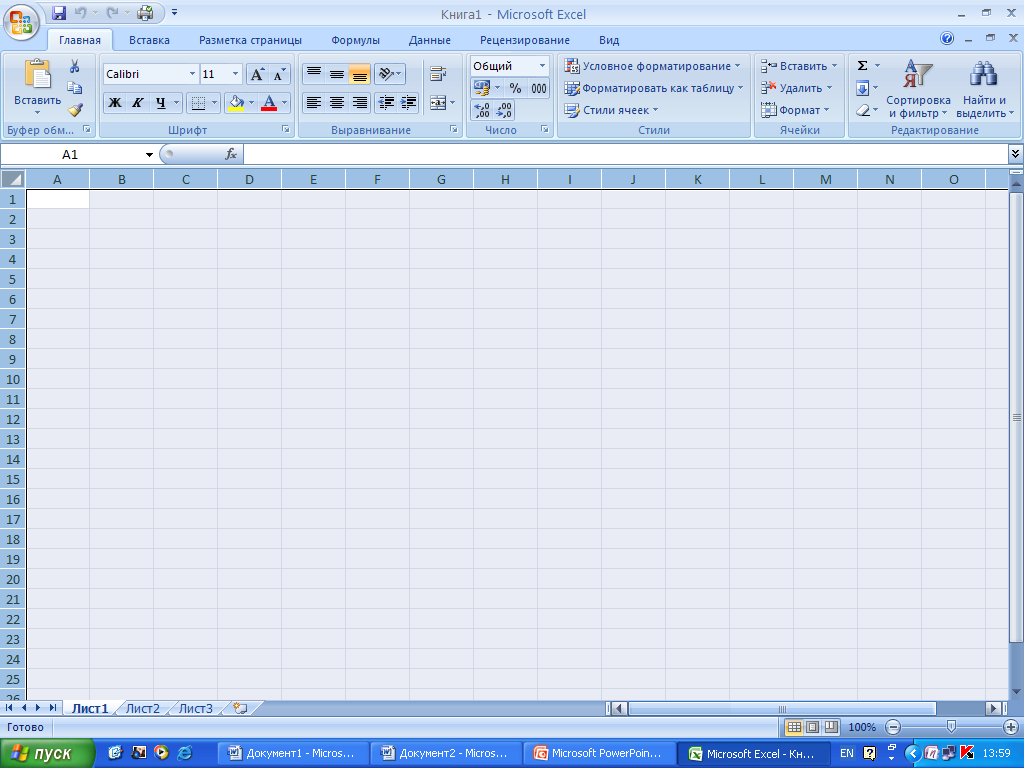Copy selection with the copy icon
1024x768 pixels.
click(74, 88)
